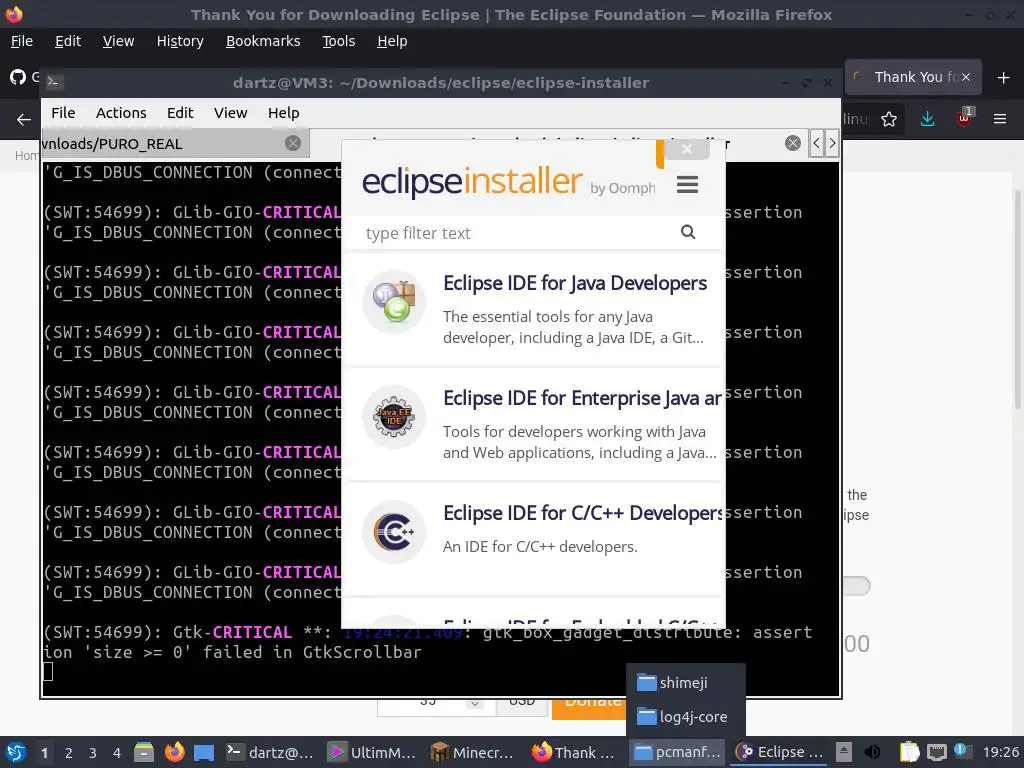
Task: Close the PURO_REAL terminal tab
Action: (x=293, y=143)
